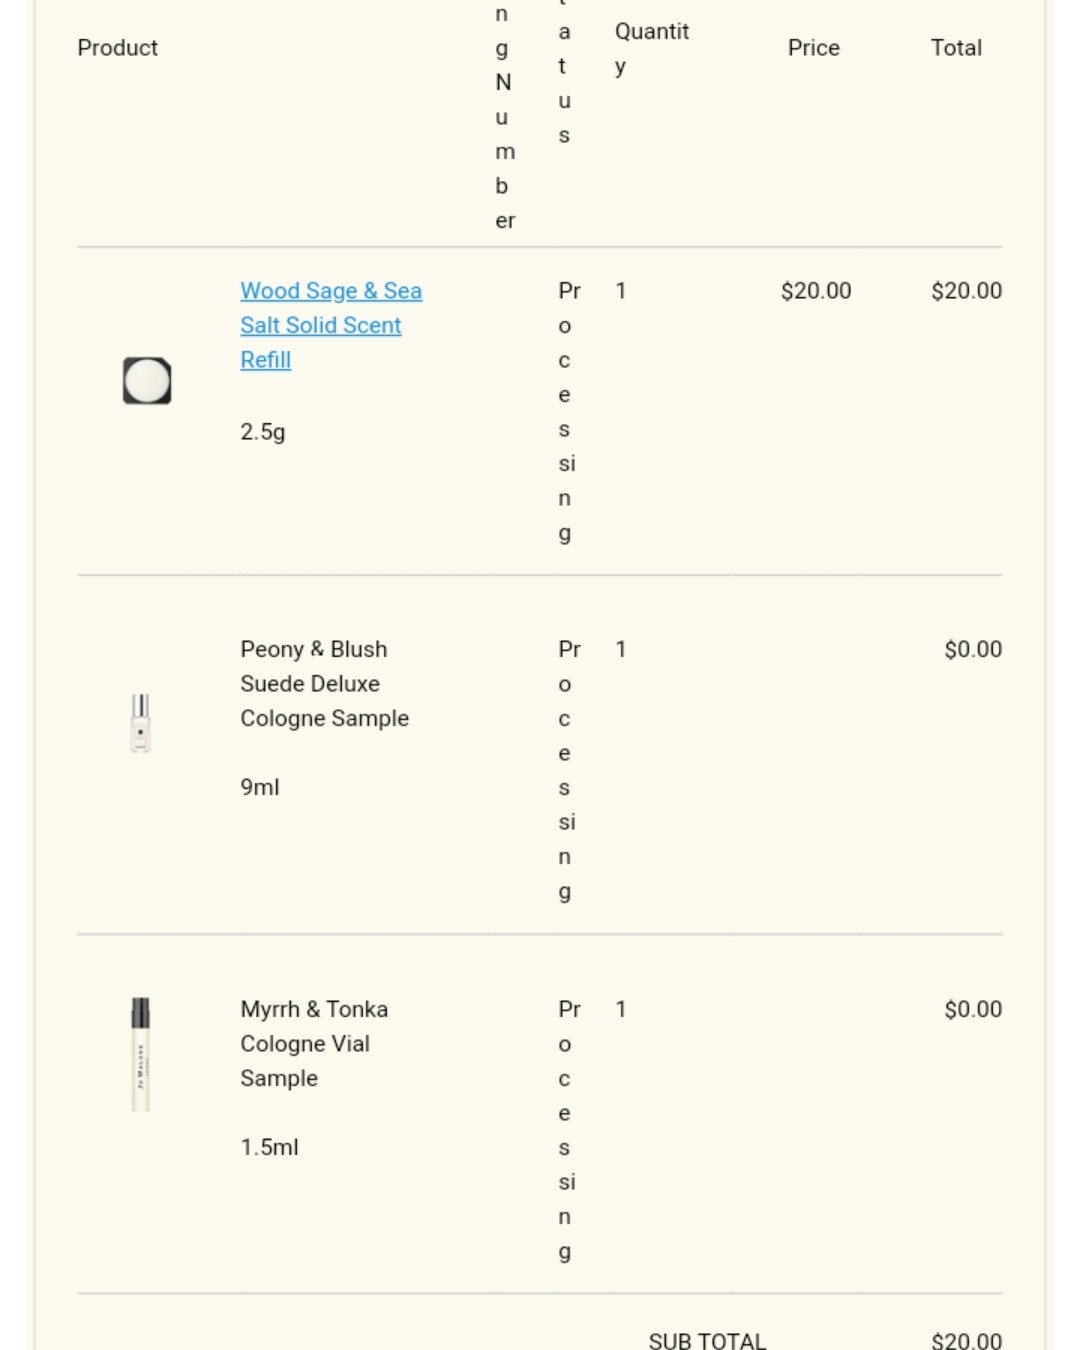Click the Quantity column header
Image resolution: width=1080 pixels, height=1350 pixels.
click(652, 48)
